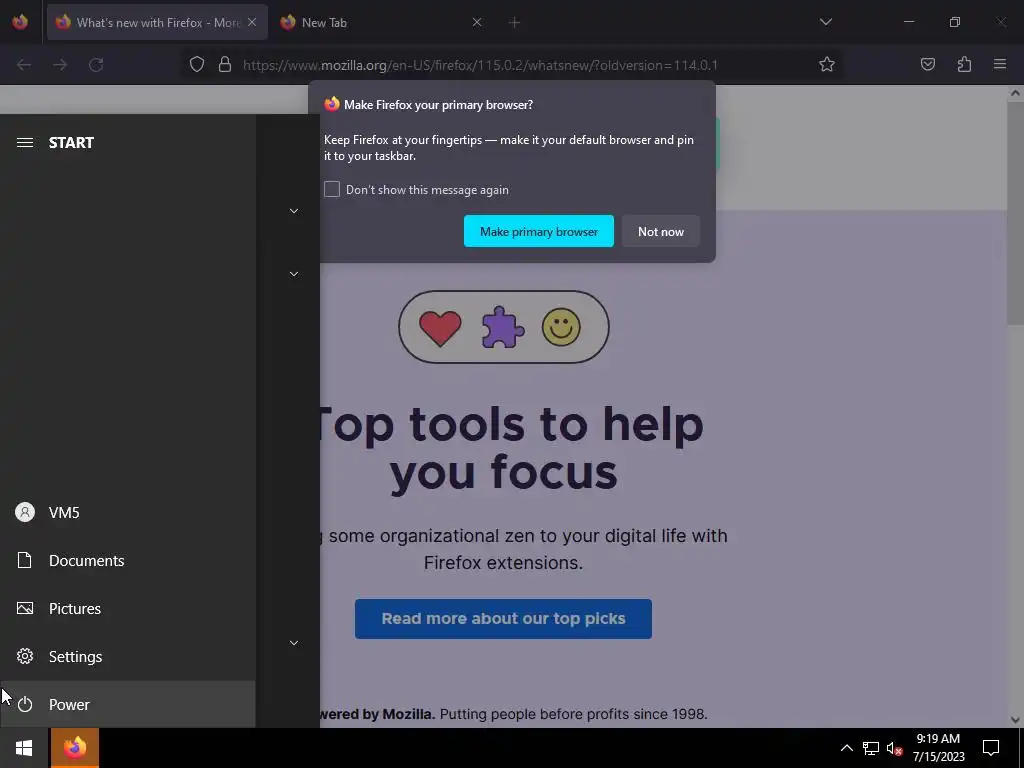Click the site padlock icon
1024x768 pixels.
coord(225,65)
